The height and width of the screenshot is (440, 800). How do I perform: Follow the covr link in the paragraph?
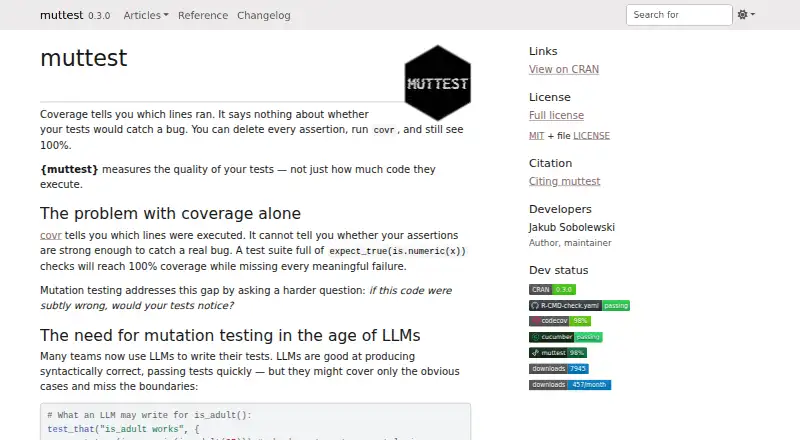[x=51, y=235]
